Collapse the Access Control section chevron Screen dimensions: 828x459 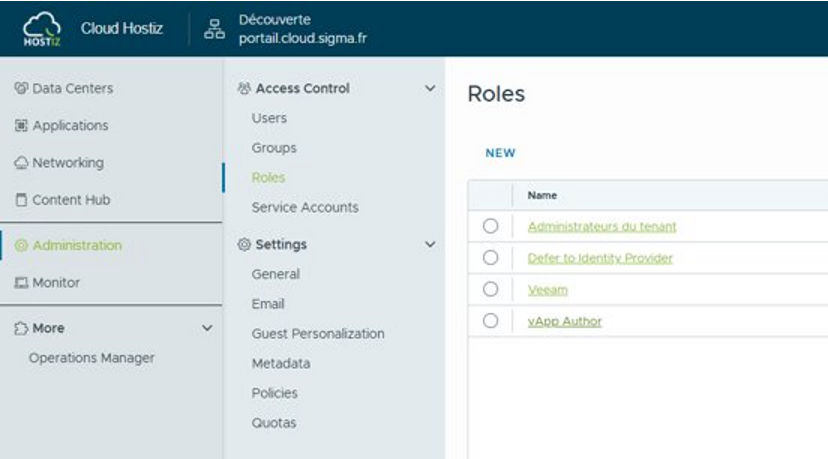point(430,89)
